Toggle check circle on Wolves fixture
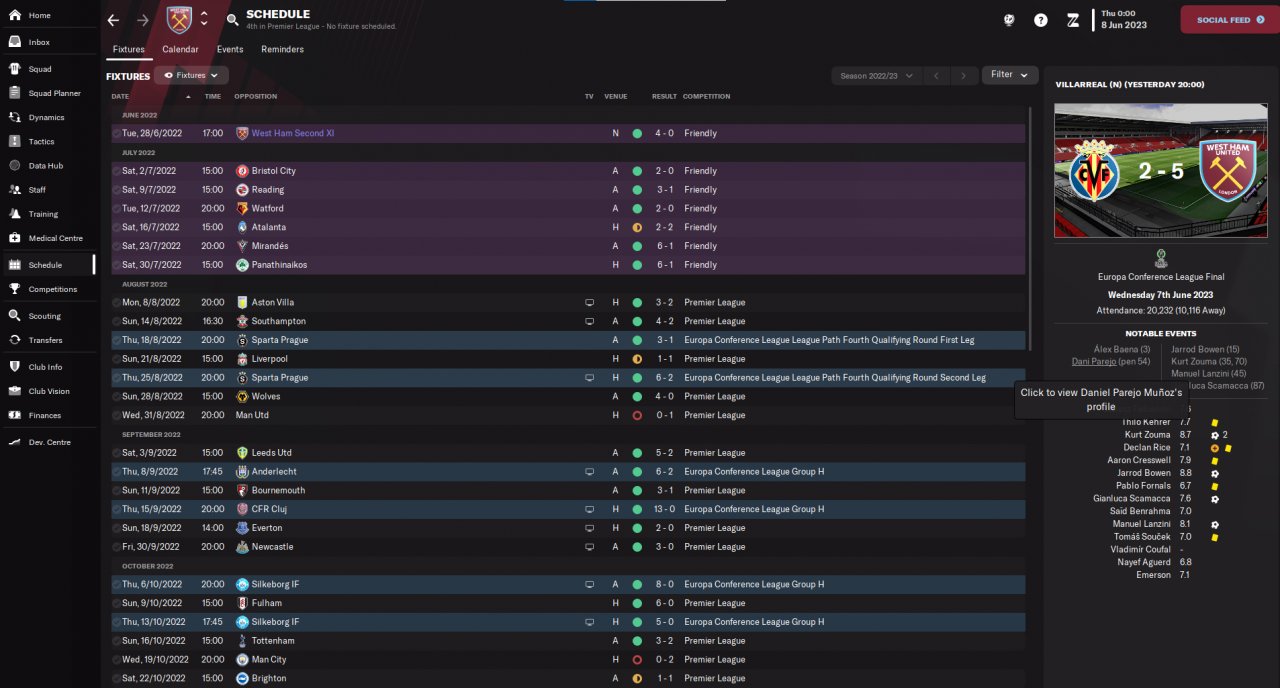This screenshot has height=688, width=1280. (116, 396)
